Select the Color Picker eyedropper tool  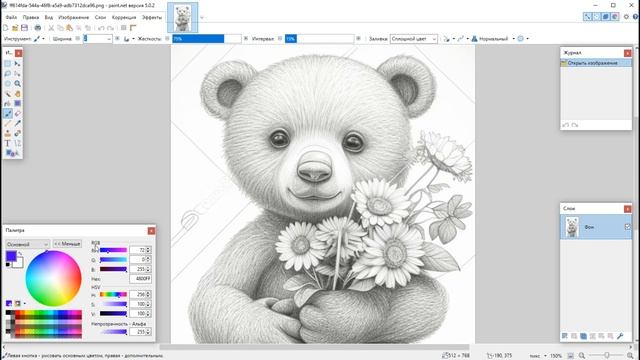pos(18,123)
